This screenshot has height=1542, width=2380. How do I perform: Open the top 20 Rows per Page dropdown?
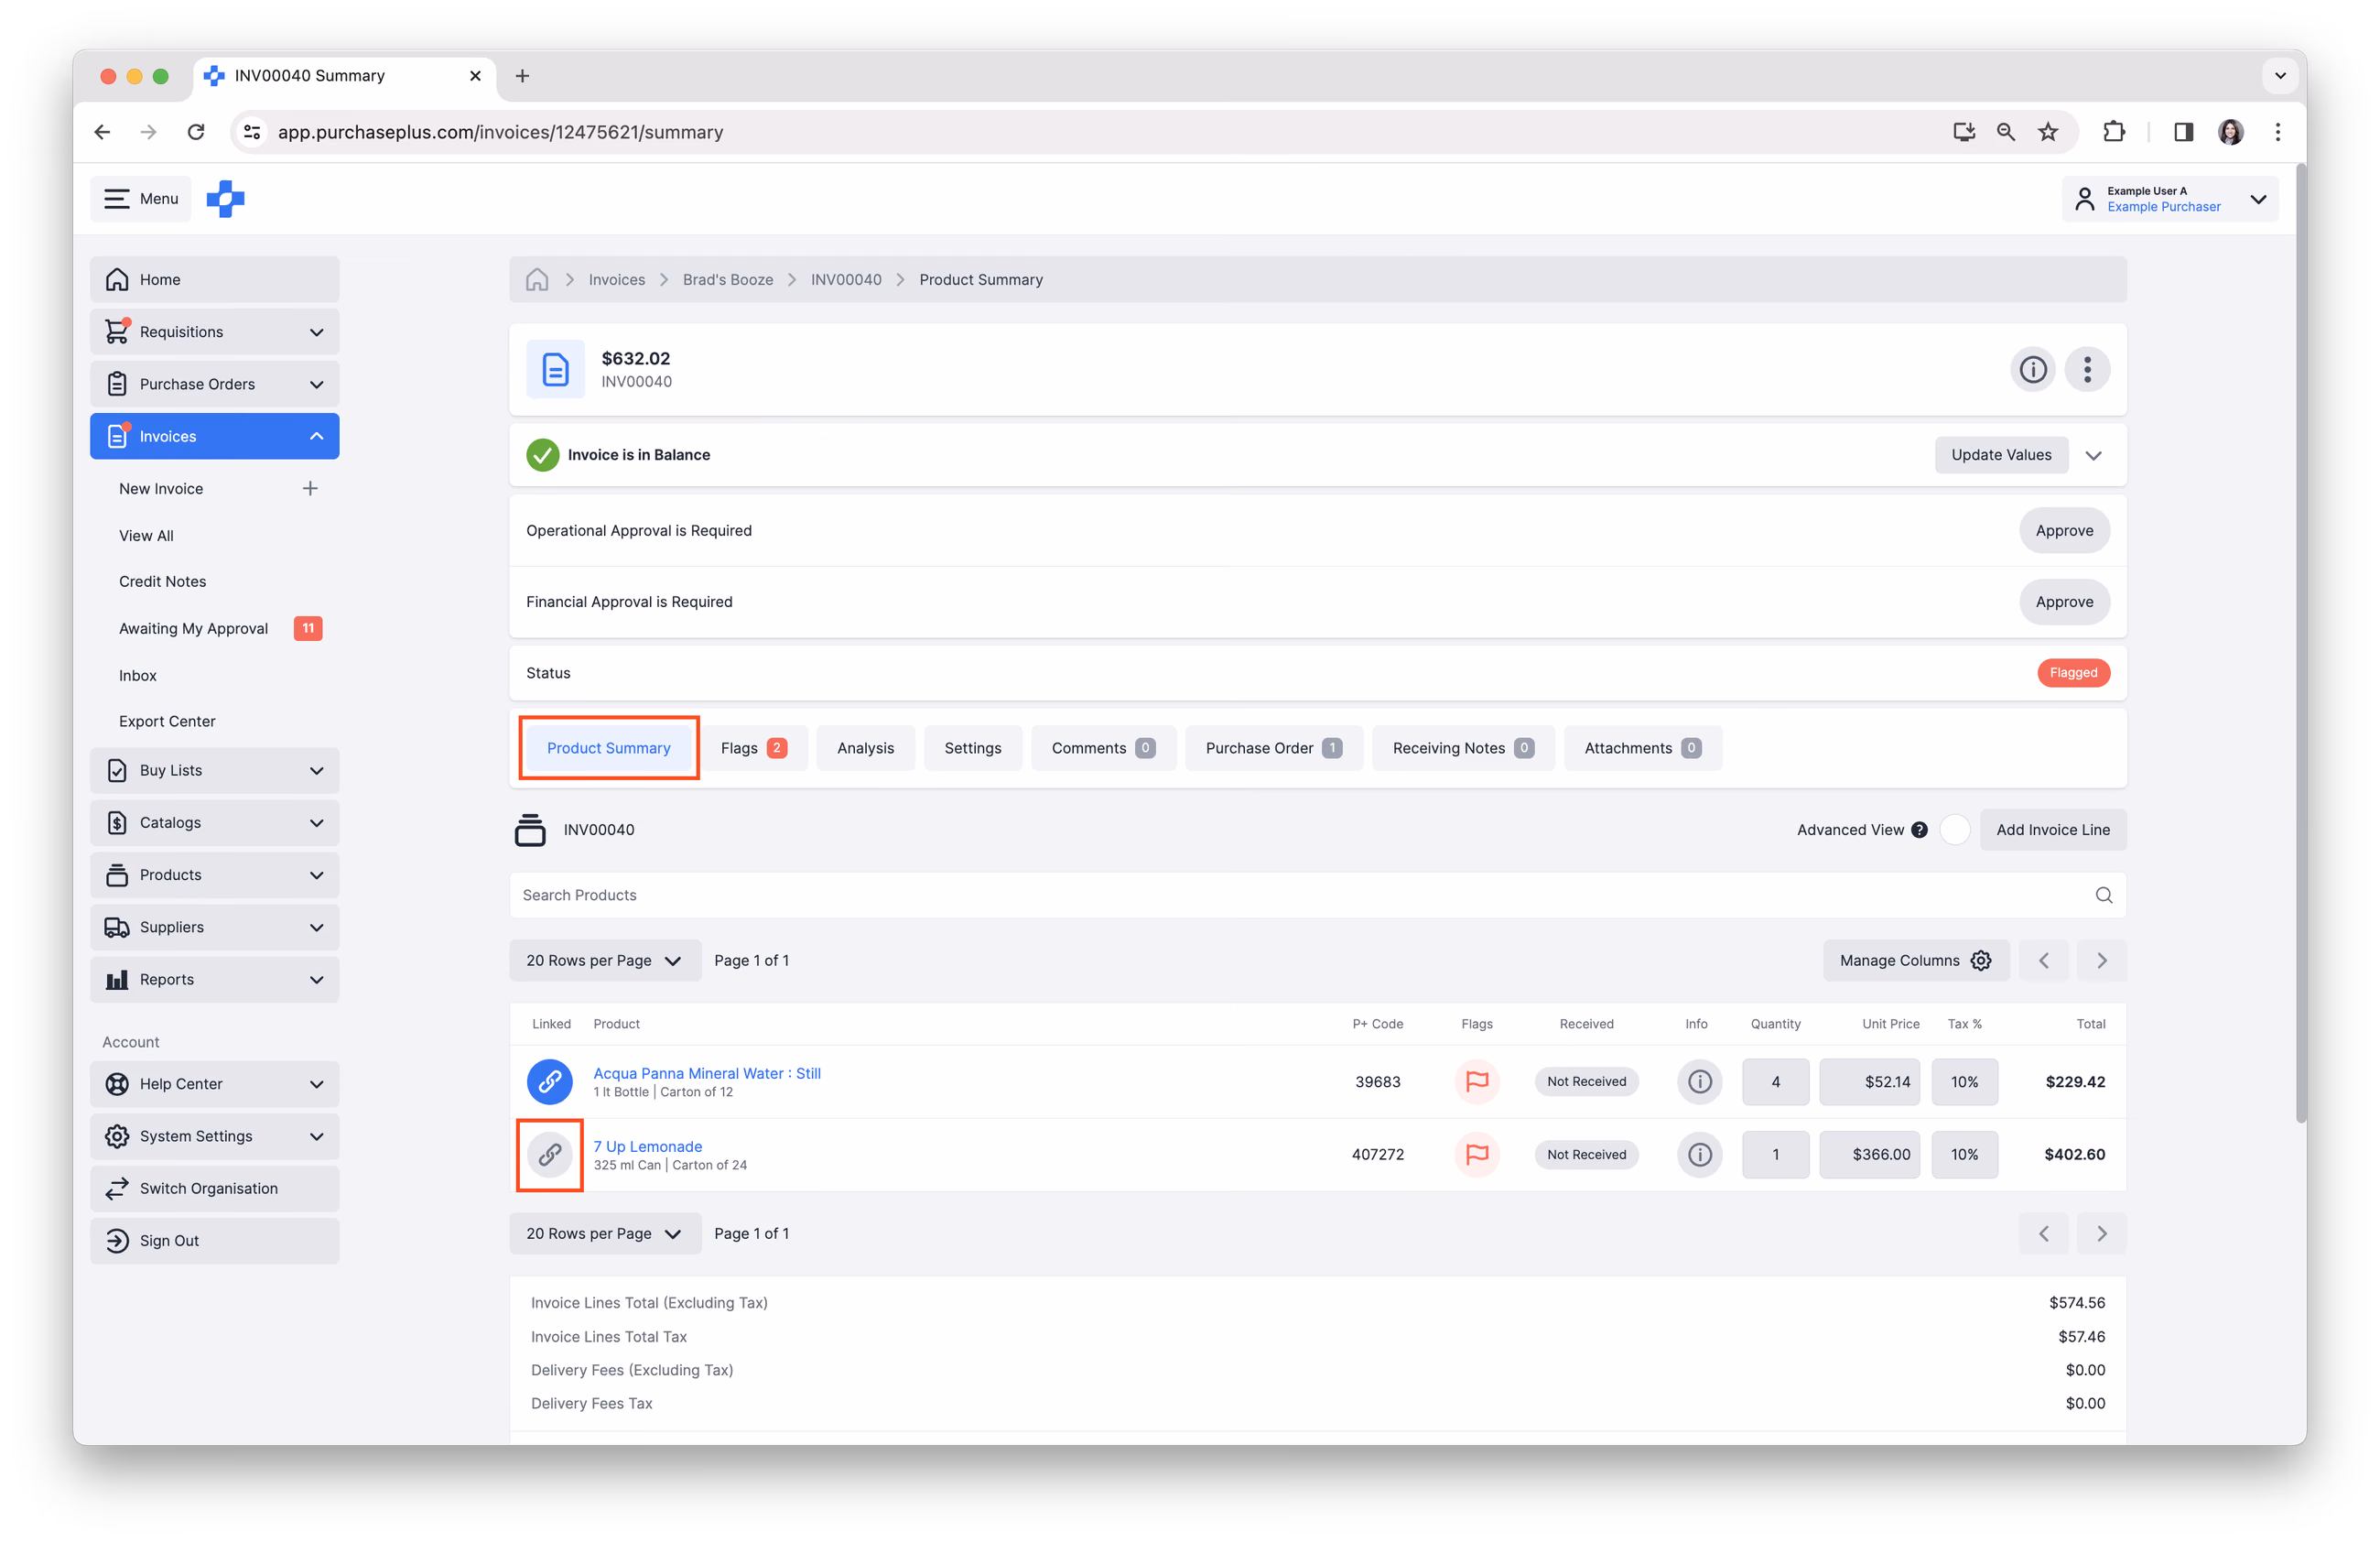pyautogui.click(x=605, y=960)
